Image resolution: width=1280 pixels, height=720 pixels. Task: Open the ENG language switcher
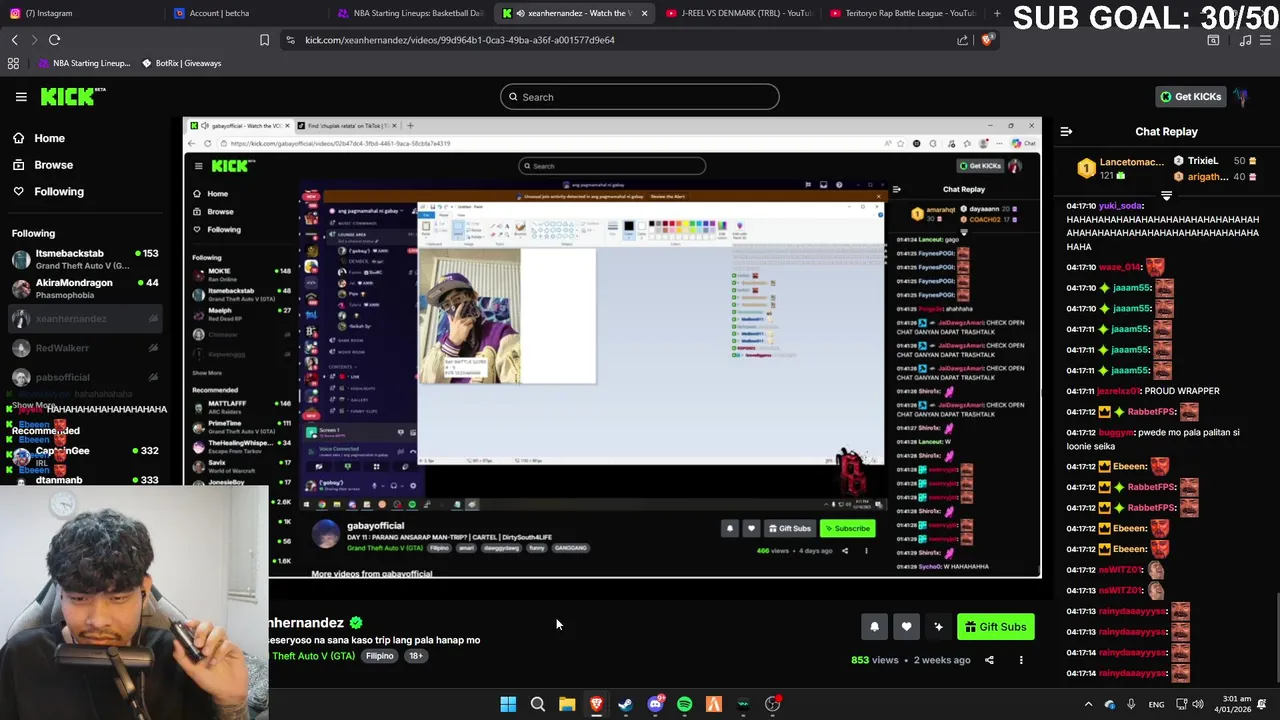[x=1156, y=704]
